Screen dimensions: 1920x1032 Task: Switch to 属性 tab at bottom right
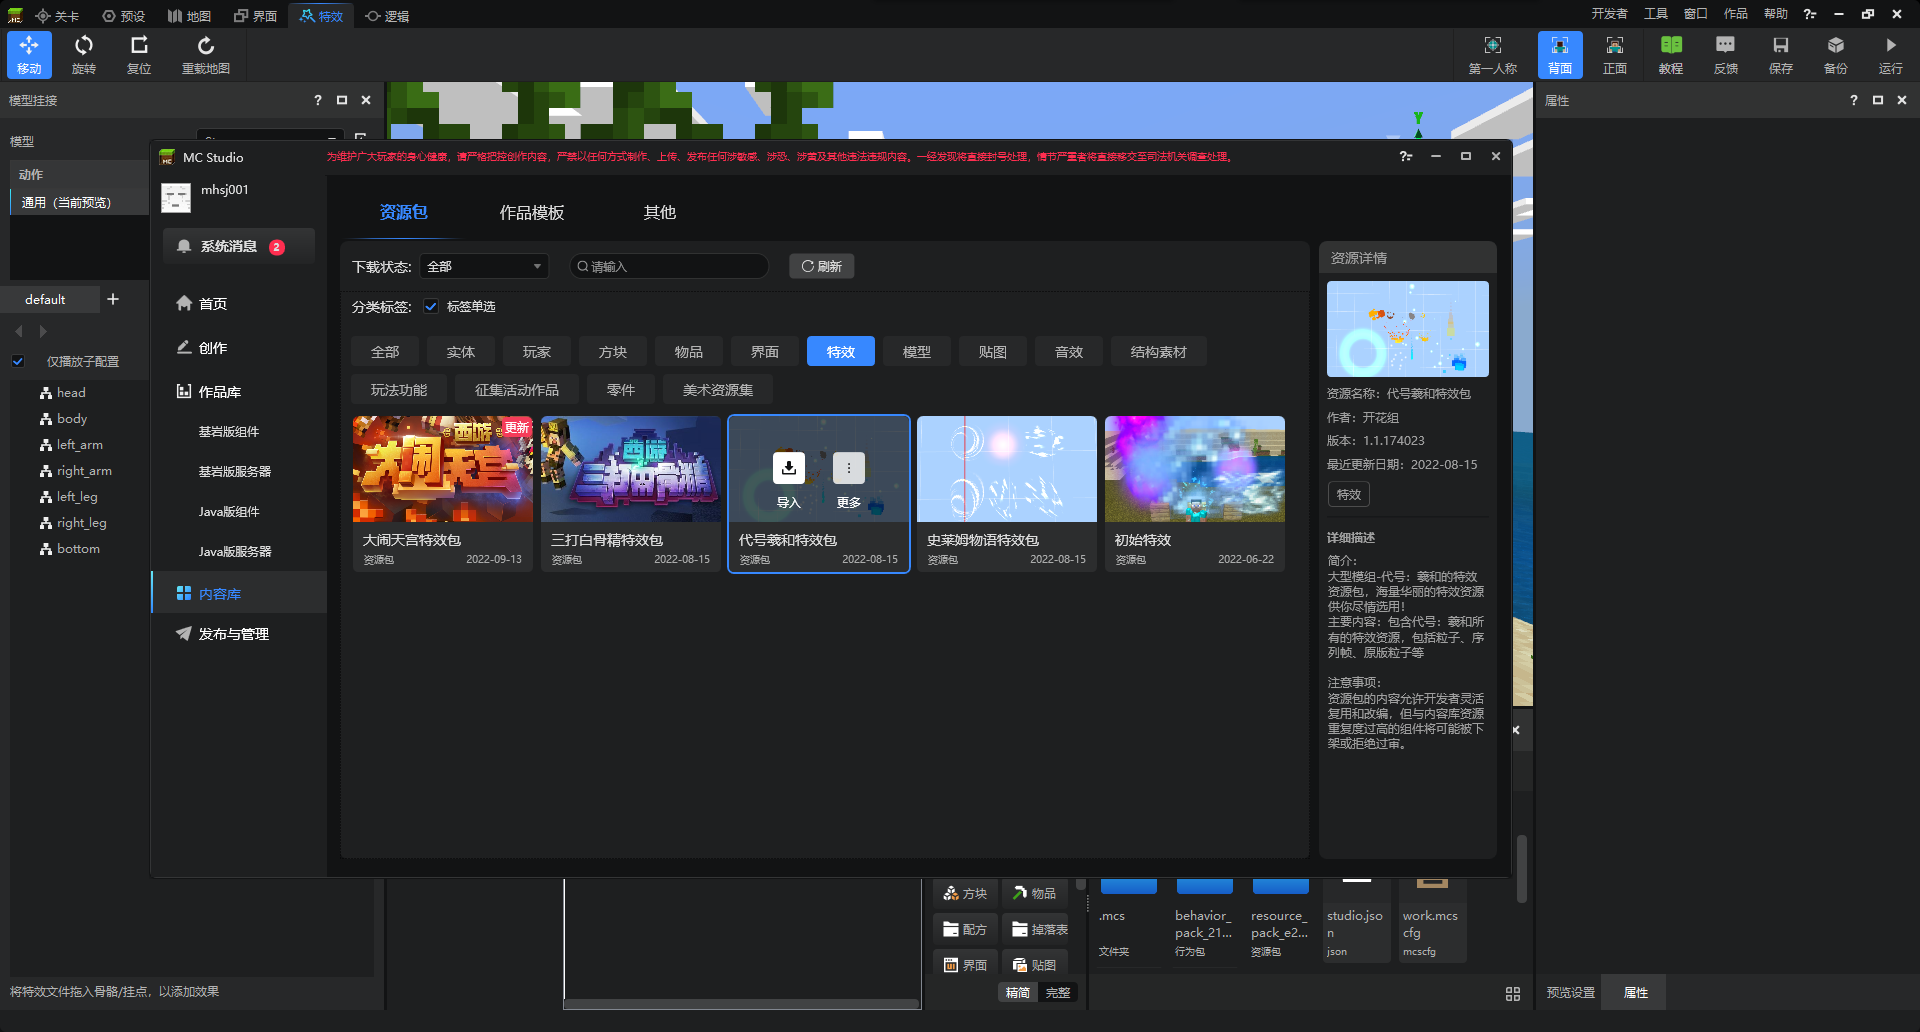click(1636, 993)
